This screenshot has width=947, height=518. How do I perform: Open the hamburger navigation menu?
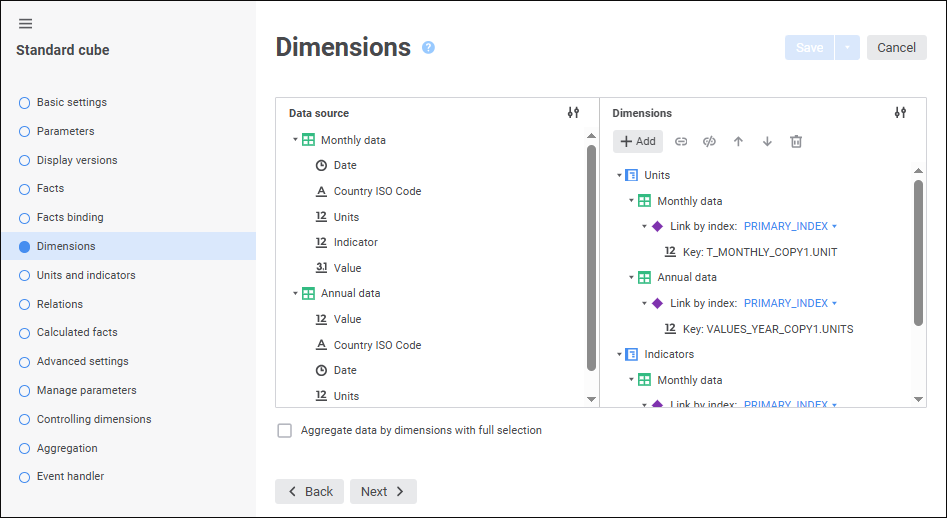(26, 24)
